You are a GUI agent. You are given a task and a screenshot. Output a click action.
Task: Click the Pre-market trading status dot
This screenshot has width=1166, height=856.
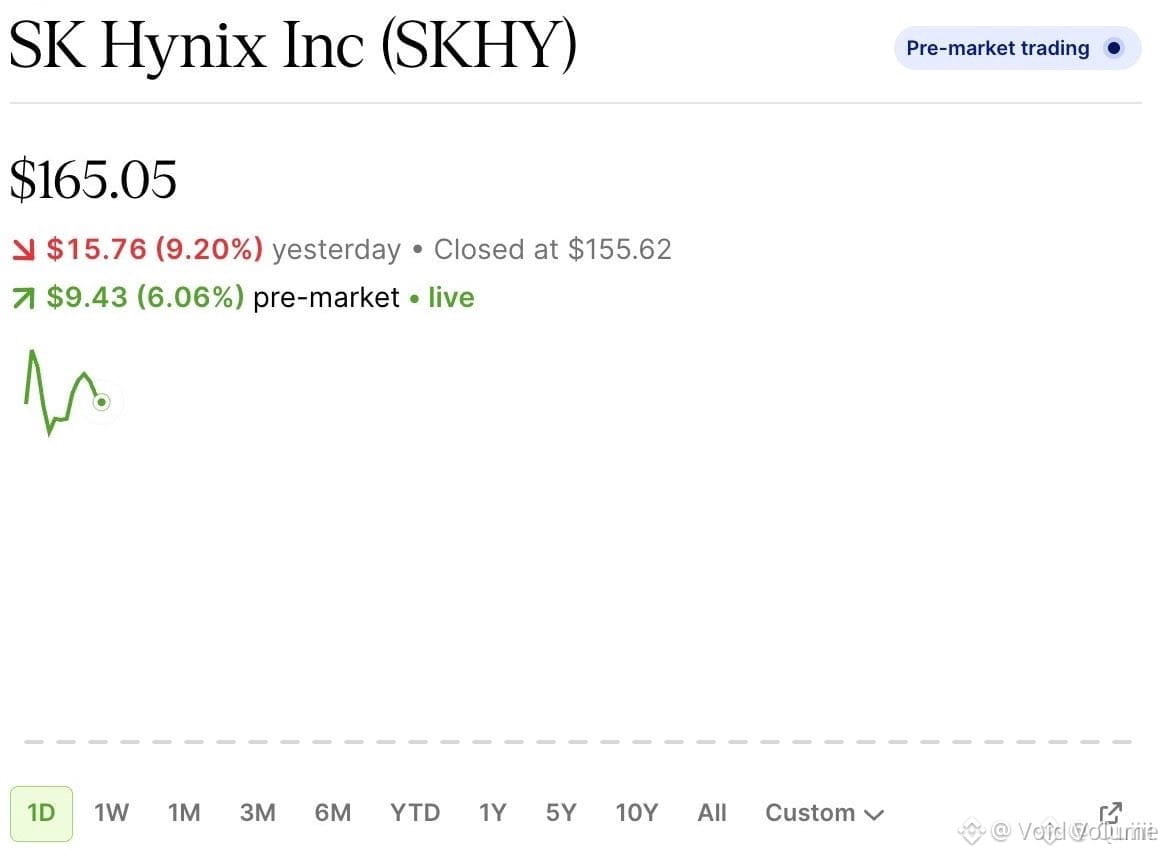click(x=1113, y=48)
